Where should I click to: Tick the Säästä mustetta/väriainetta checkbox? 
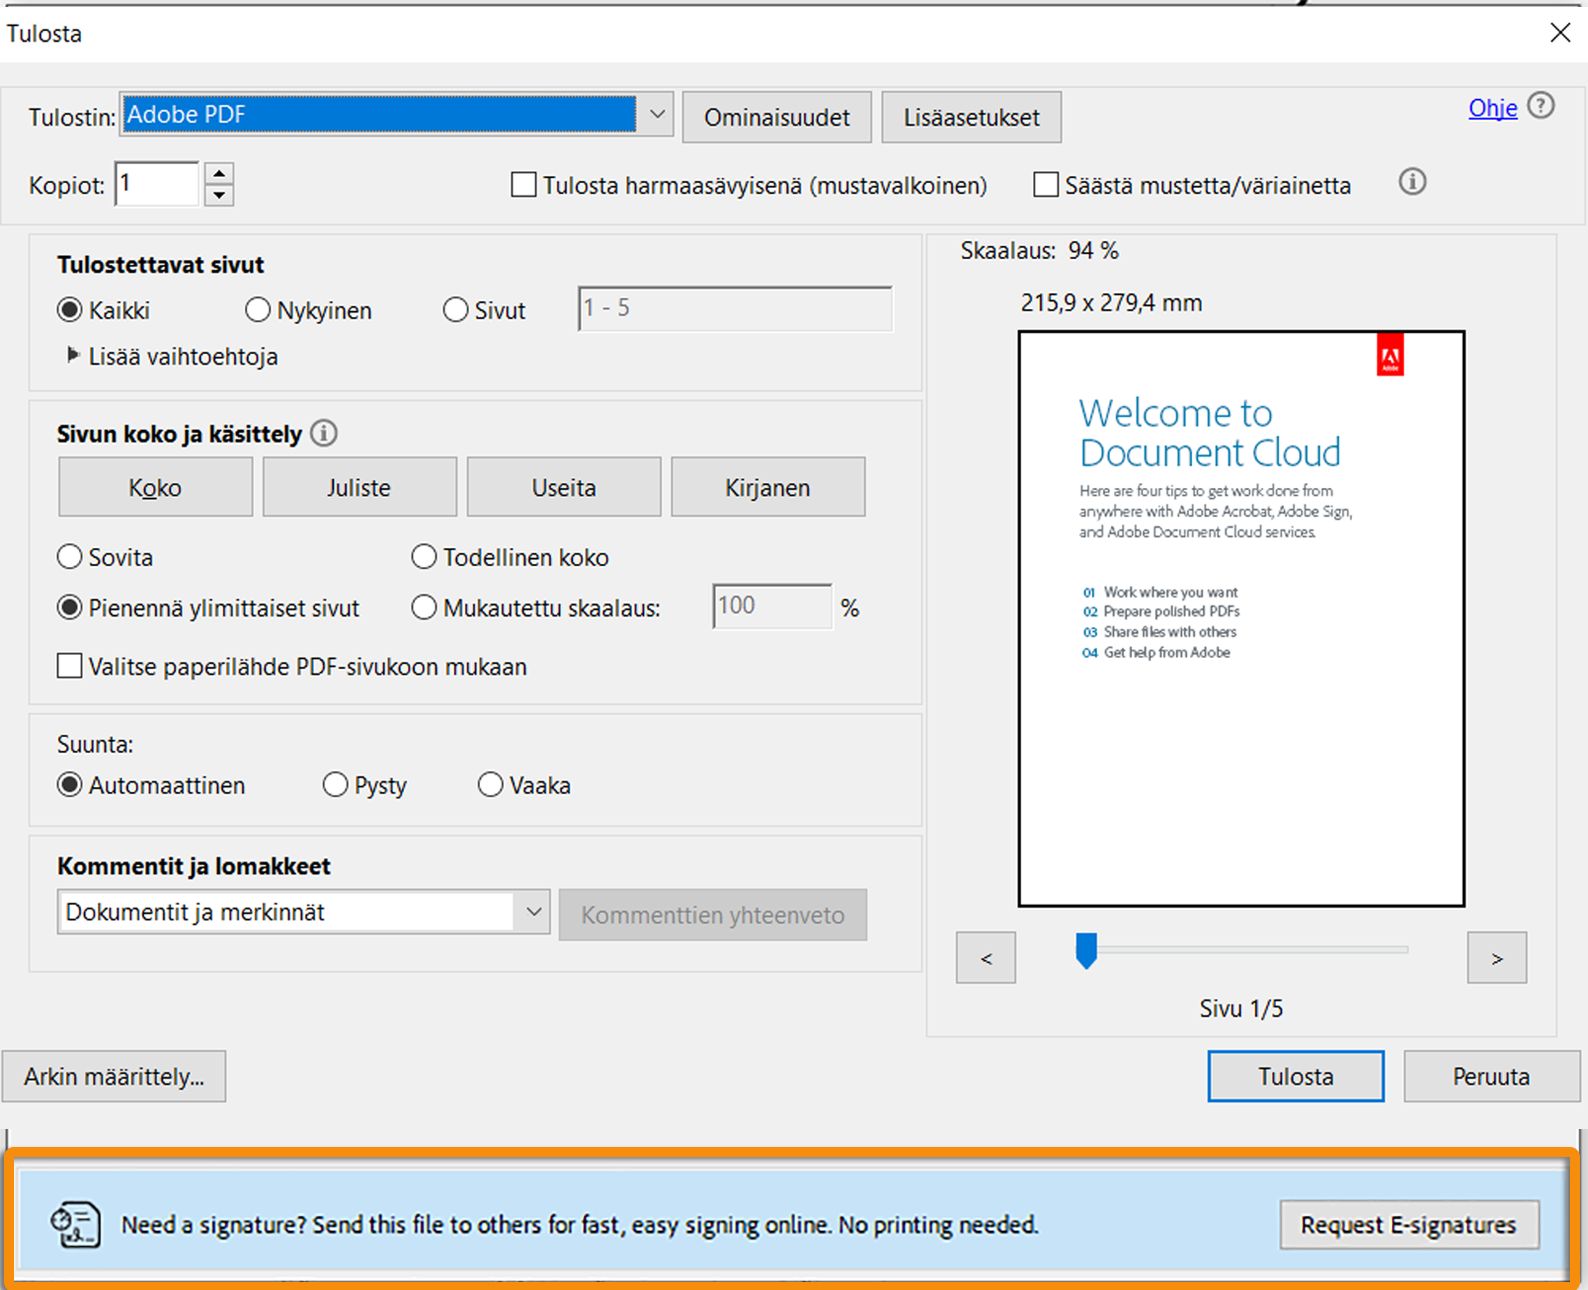(x=1045, y=185)
